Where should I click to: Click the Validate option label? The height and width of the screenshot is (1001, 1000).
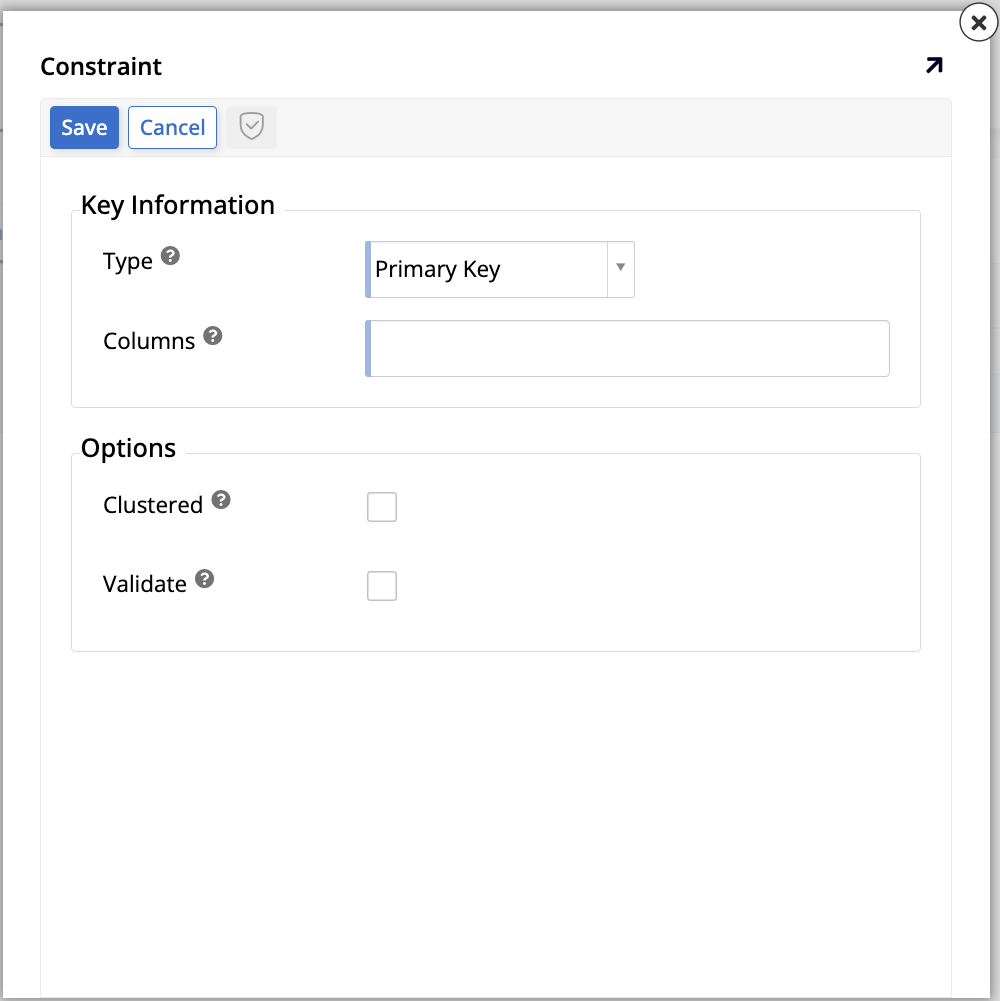click(145, 584)
